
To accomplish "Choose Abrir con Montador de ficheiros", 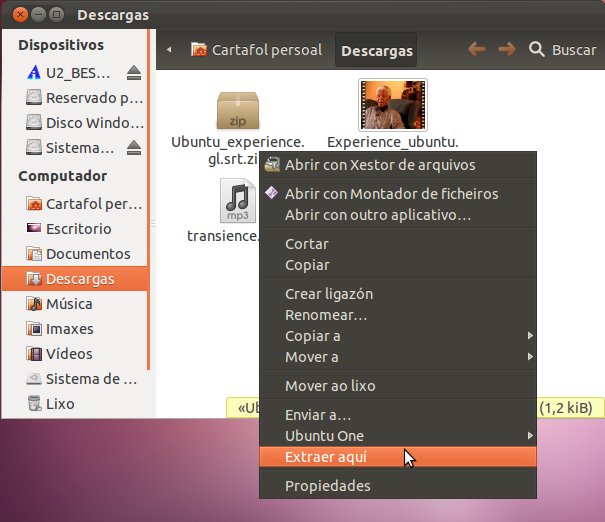I will 398,194.
